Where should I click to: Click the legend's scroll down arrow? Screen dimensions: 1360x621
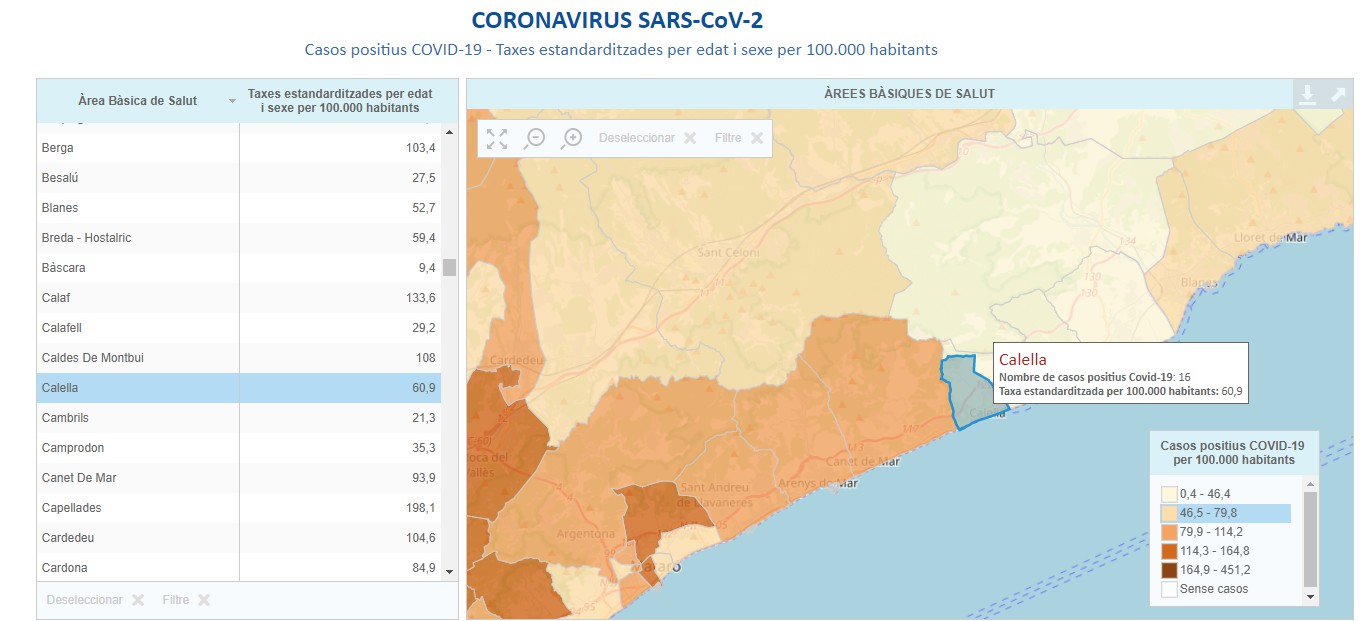1310,596
